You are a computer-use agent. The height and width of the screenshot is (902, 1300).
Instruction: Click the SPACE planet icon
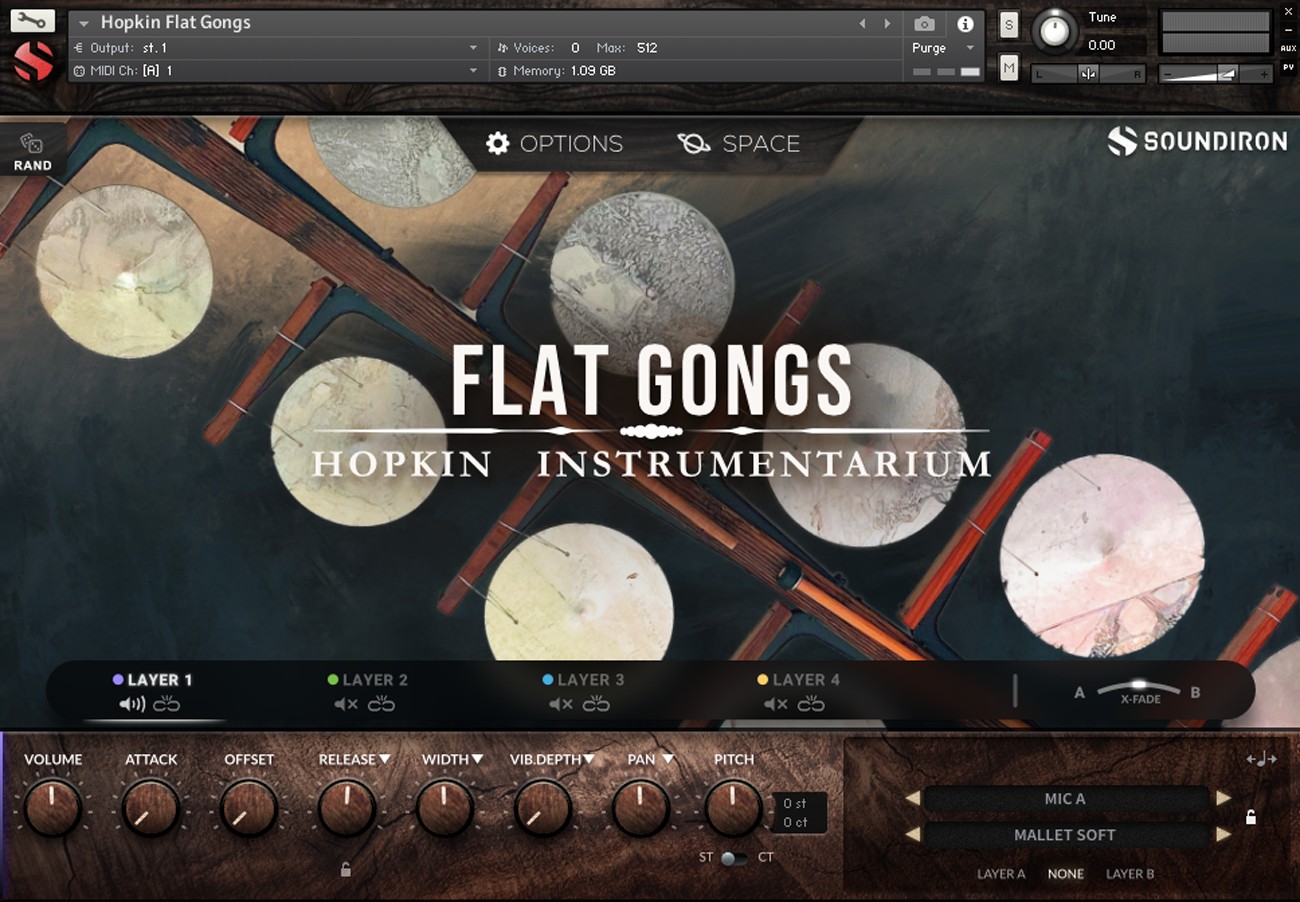(x=694, y=143)
